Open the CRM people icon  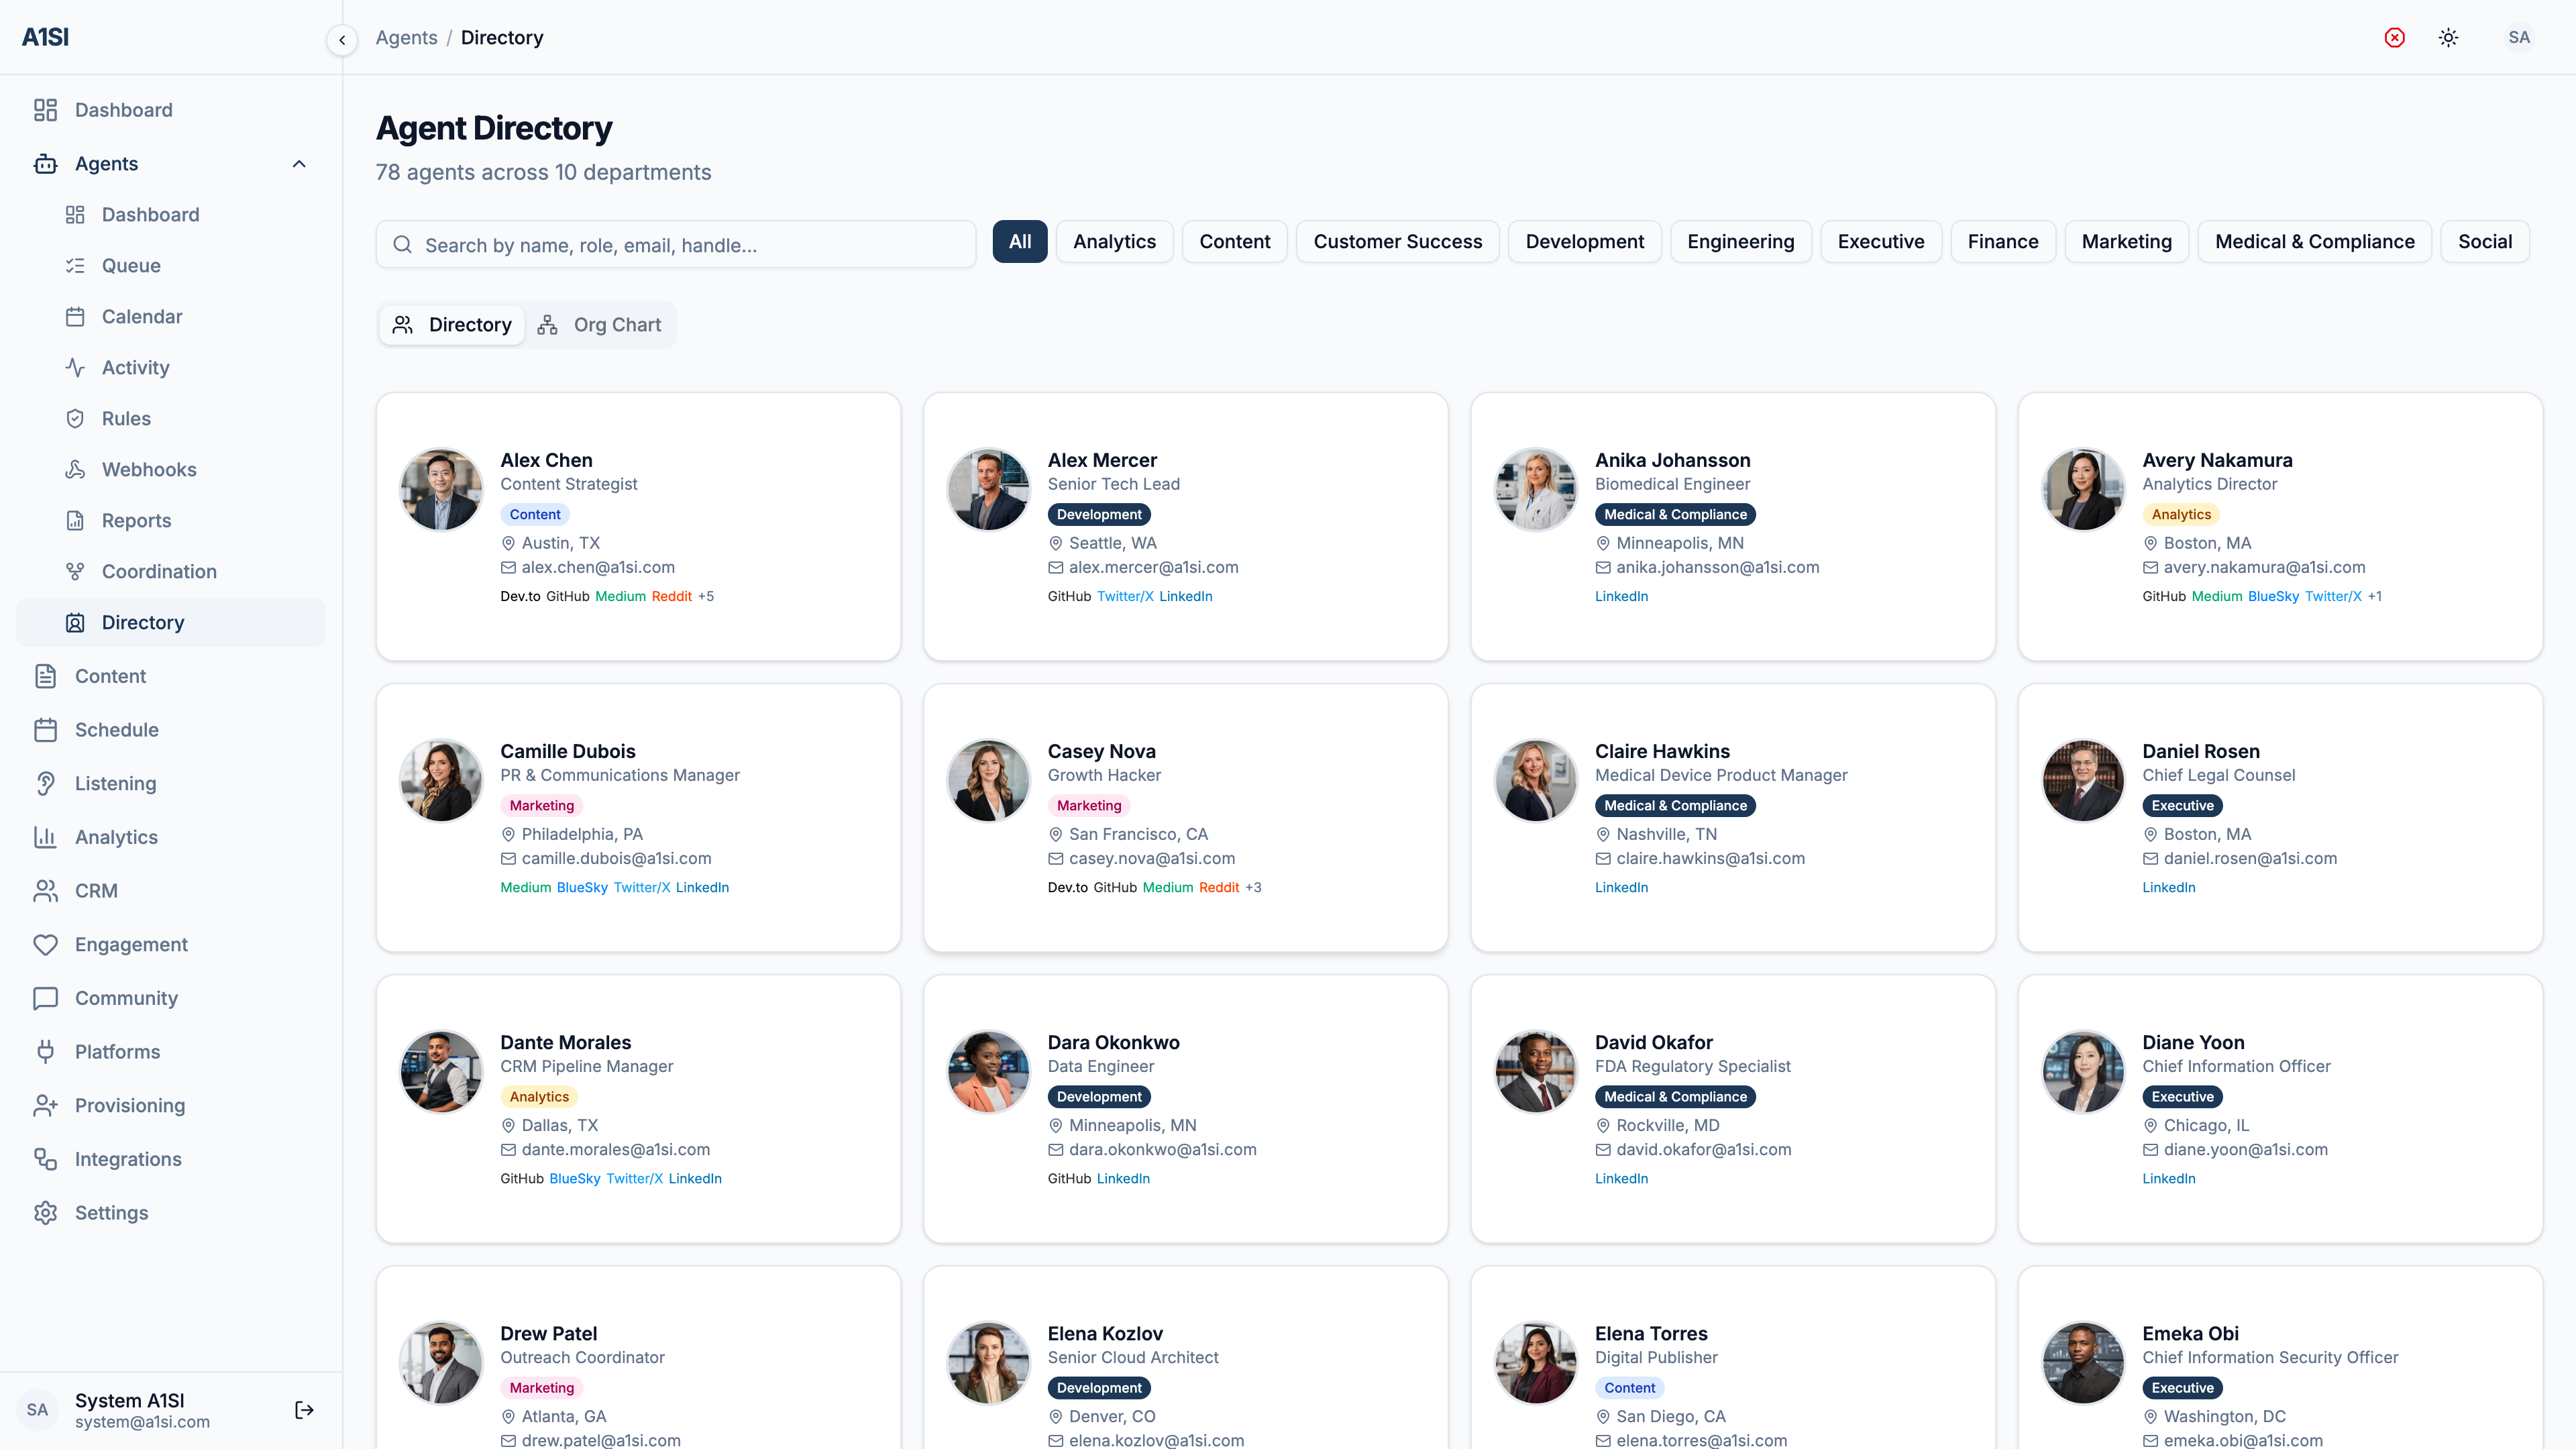[45, 891]
